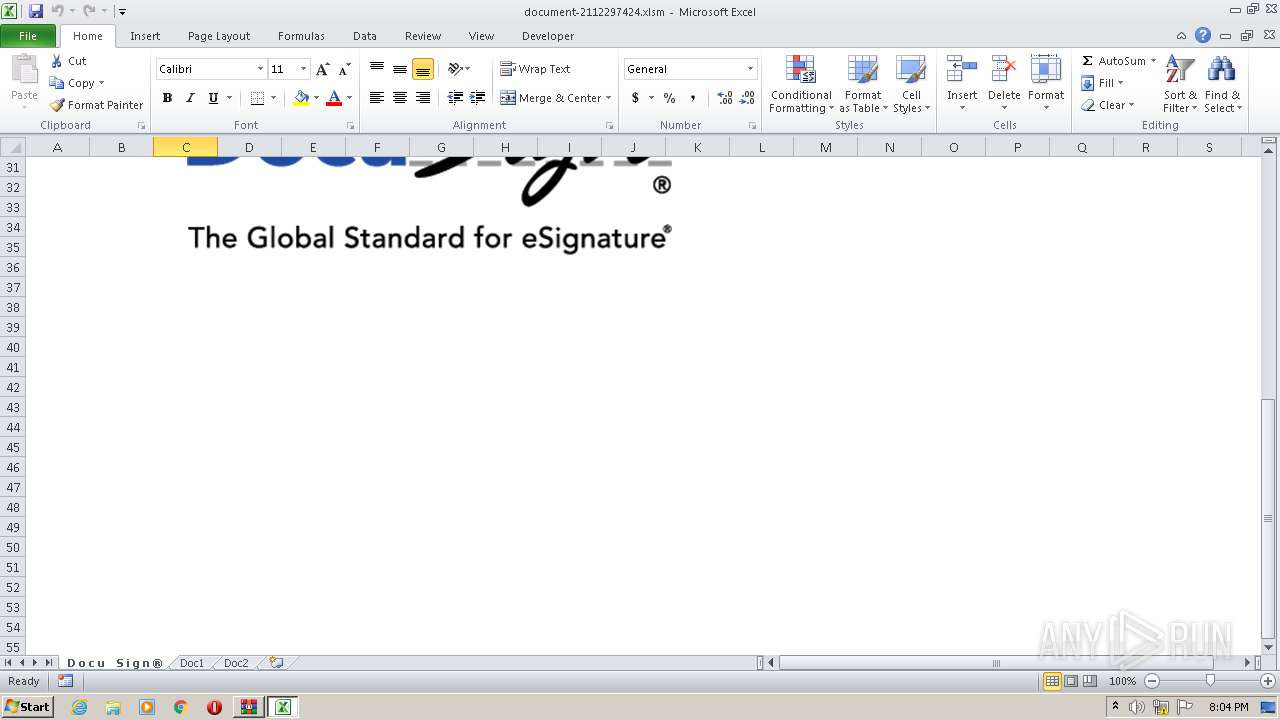Select the Doc2 sheet tab
The width and height of the screenshot is (1280, 720).
click(236, 663)
